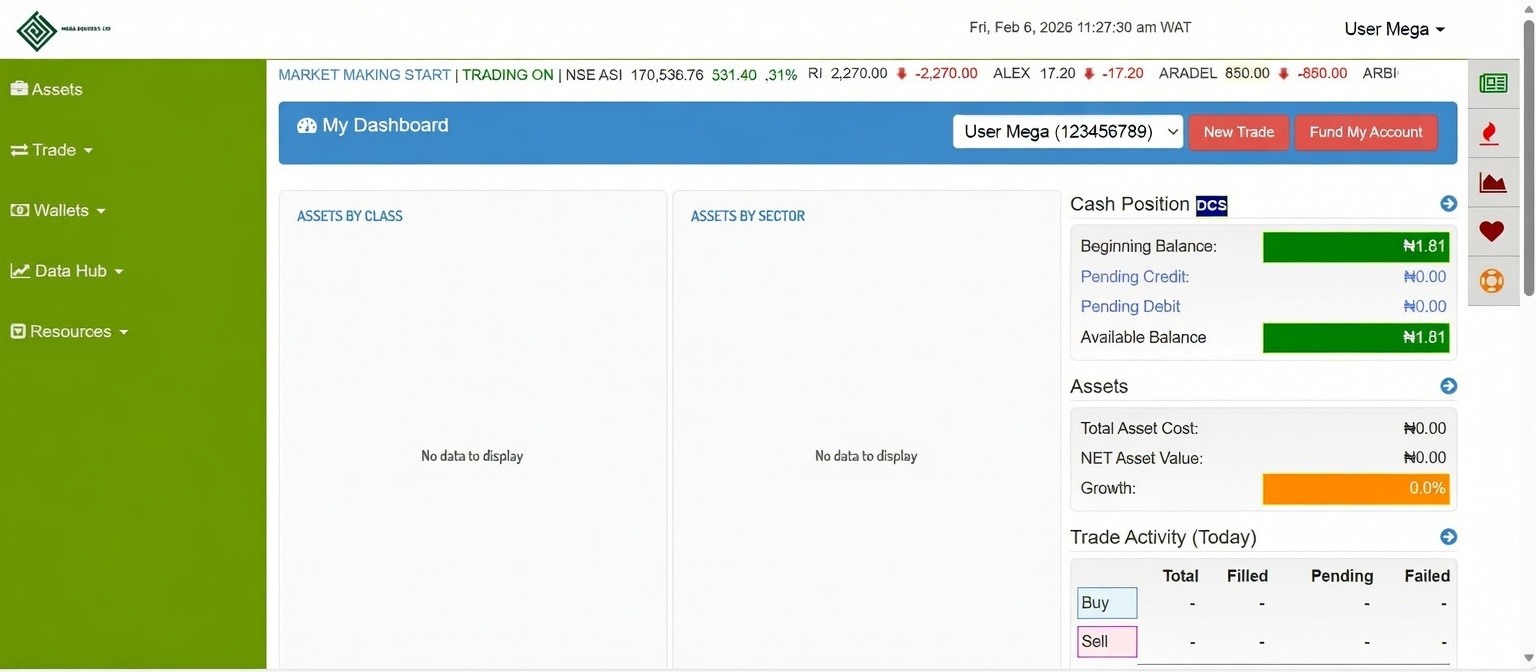Click the Total Asset Cost value
This screenshot has width=1536, height=672.
(x=1424, y=429)
